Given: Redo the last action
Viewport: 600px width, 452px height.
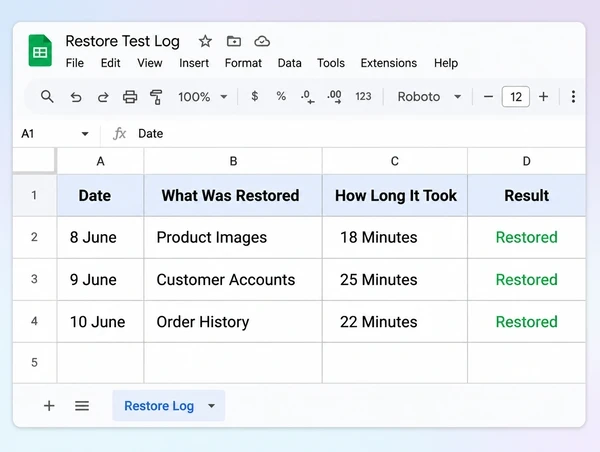Looking at the screenshot, I should tap(103, 97).
